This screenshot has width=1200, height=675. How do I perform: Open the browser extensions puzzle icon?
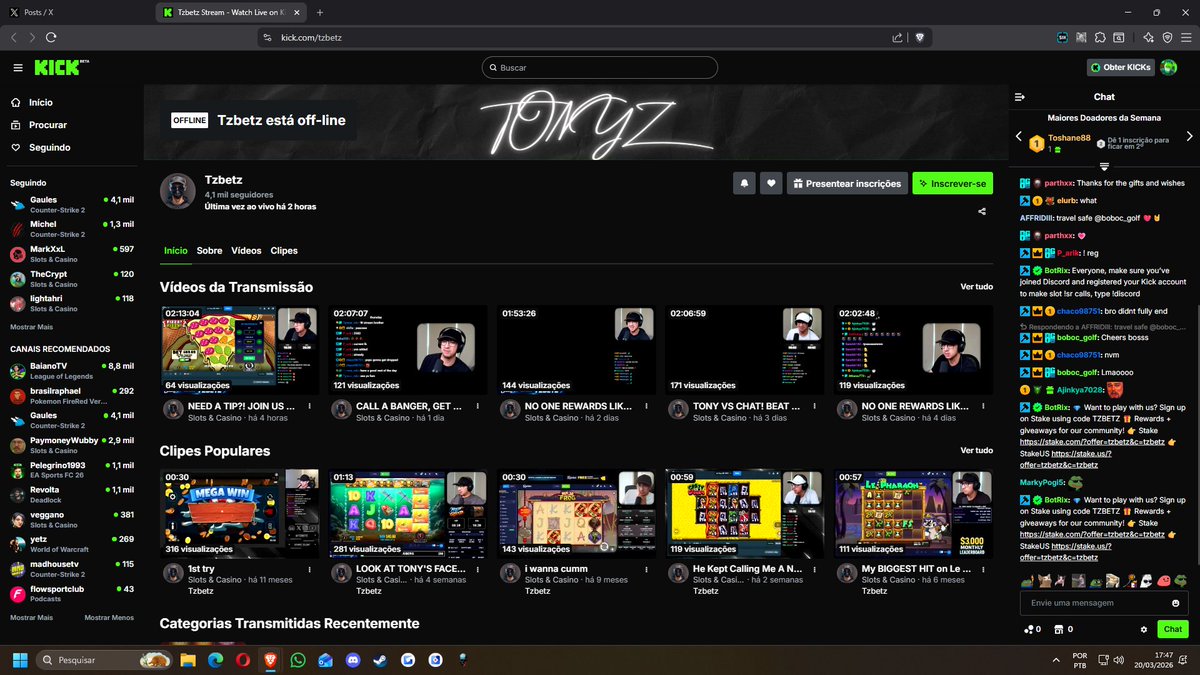(1100, 37)
